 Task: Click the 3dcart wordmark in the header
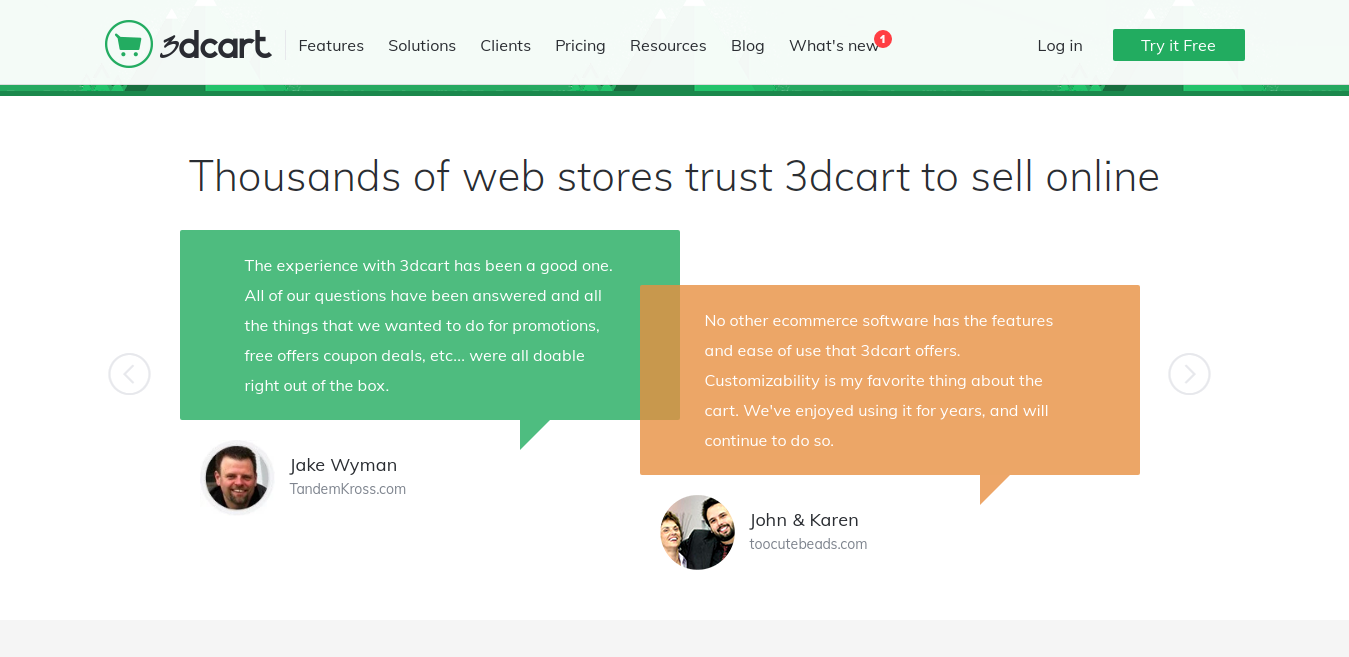pos(213,44)
